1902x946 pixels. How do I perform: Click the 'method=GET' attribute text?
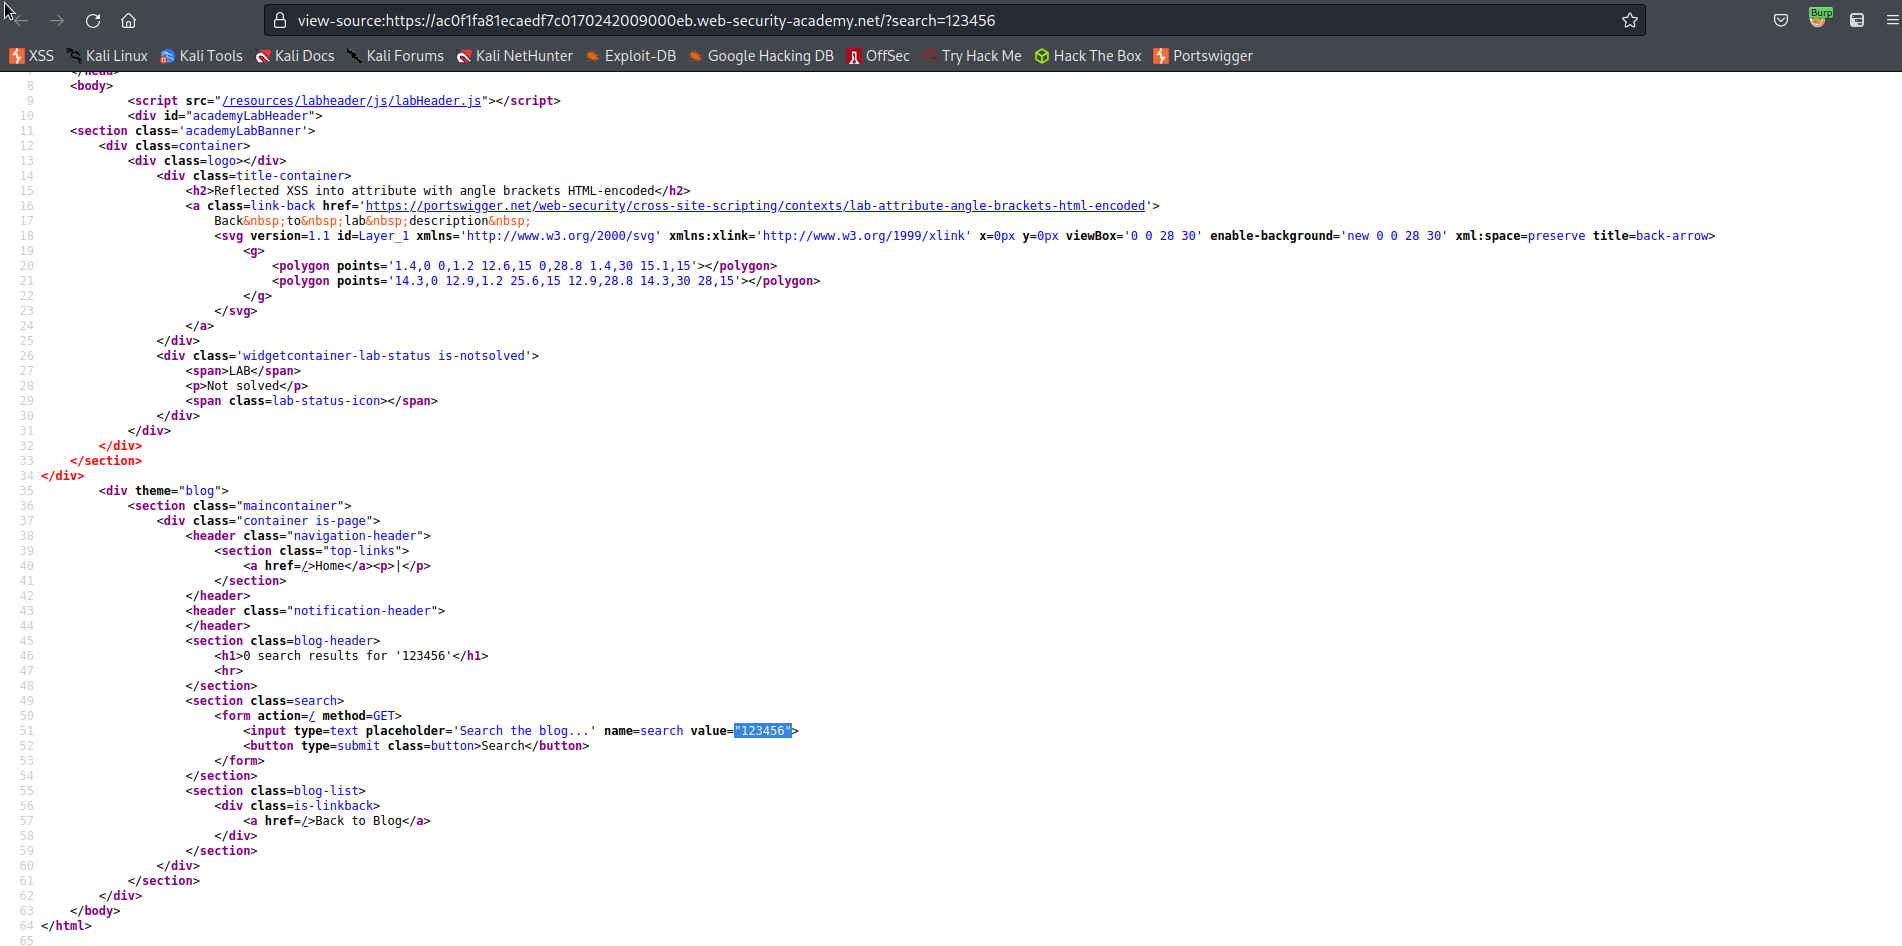tap(359, 716)
